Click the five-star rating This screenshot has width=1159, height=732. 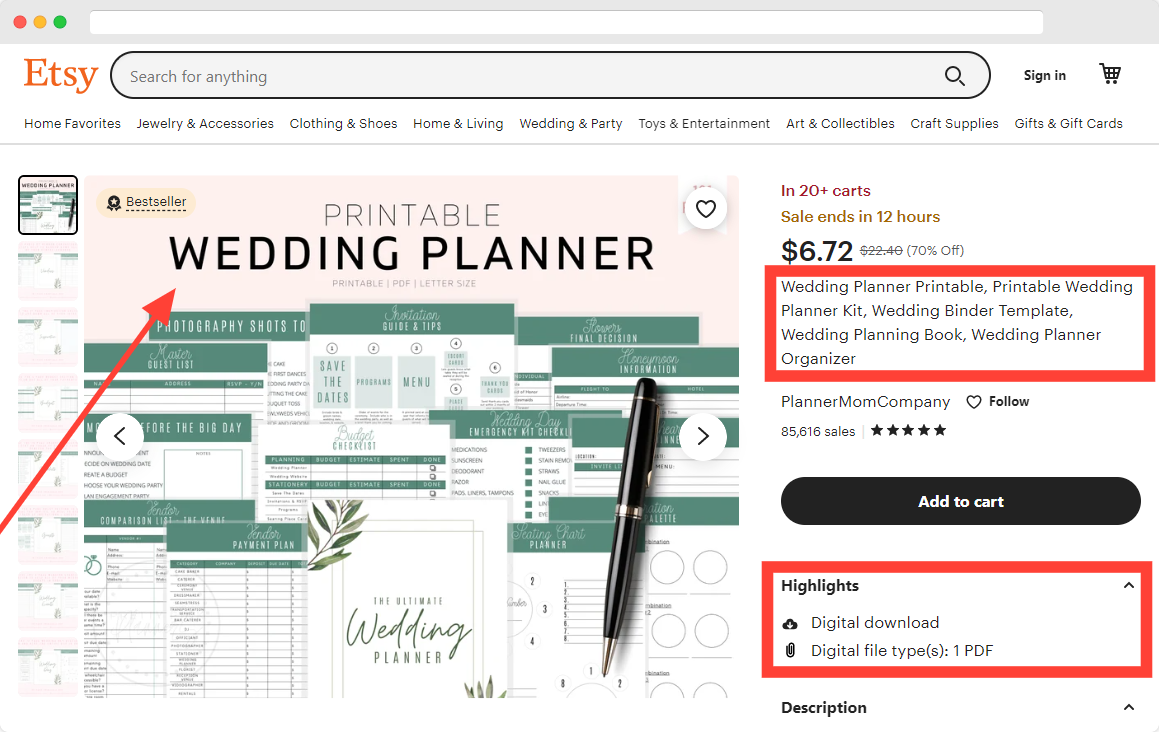908,430
